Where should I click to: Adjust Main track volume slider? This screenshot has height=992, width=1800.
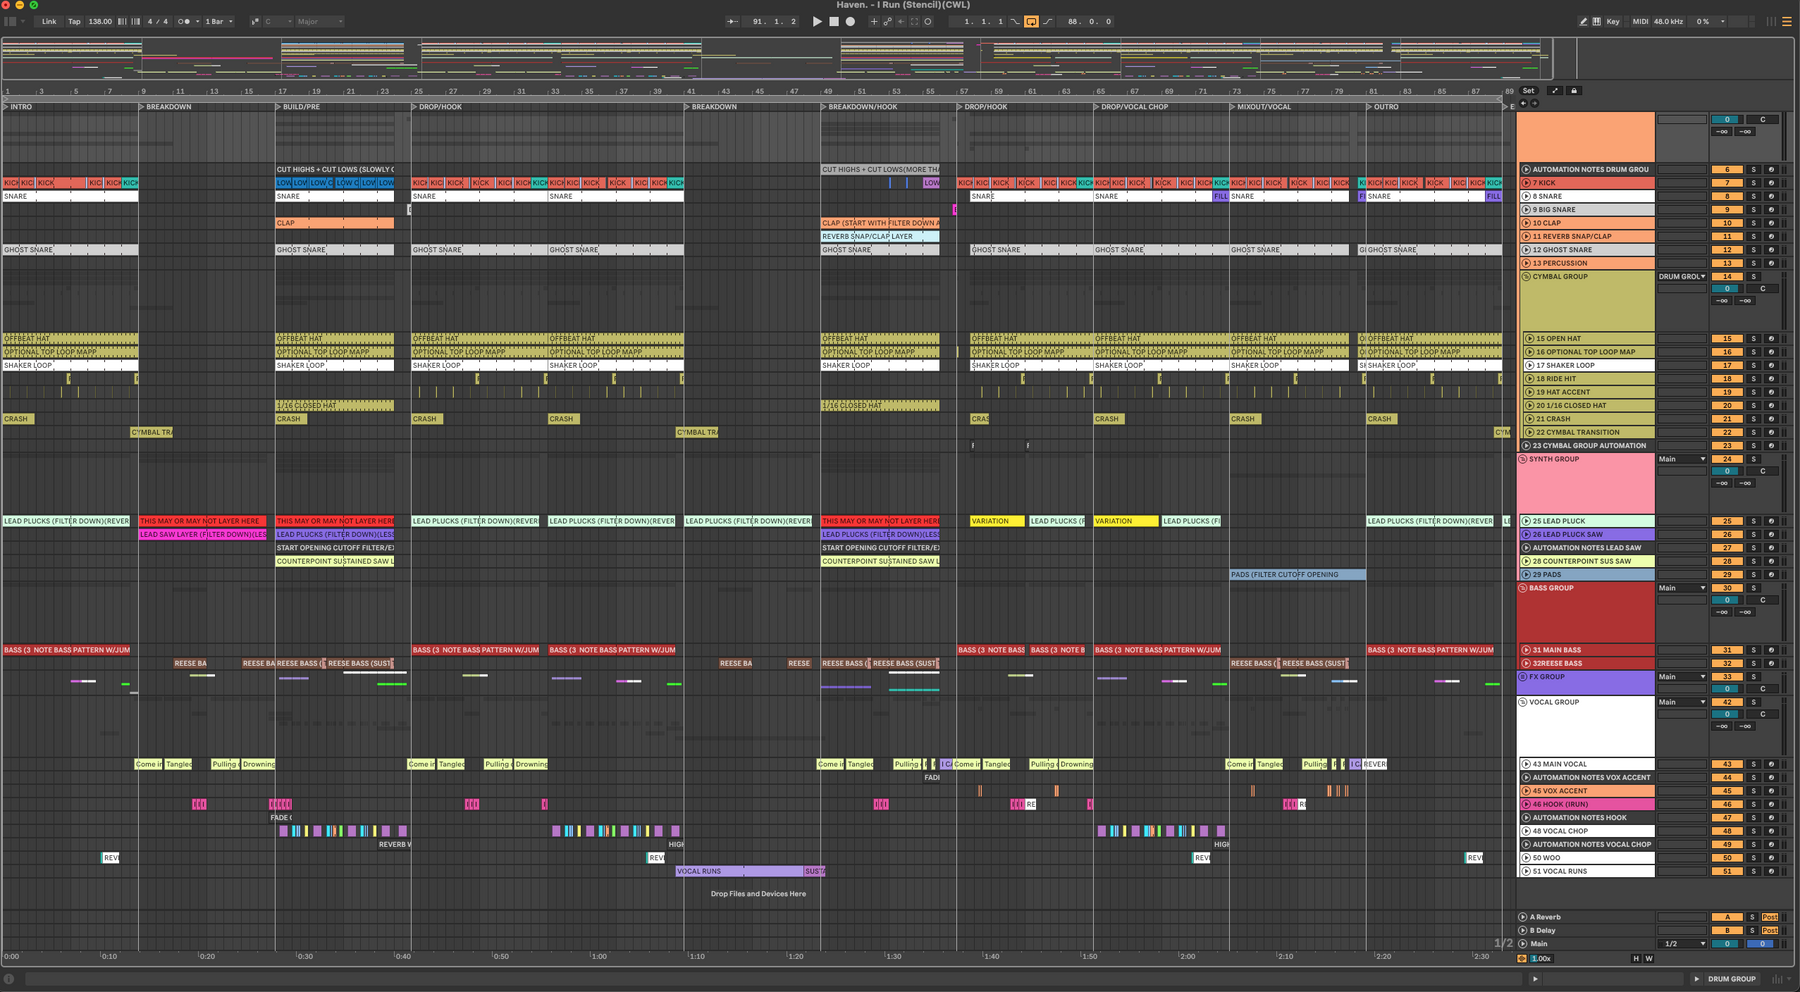[x=1727, y=944]
